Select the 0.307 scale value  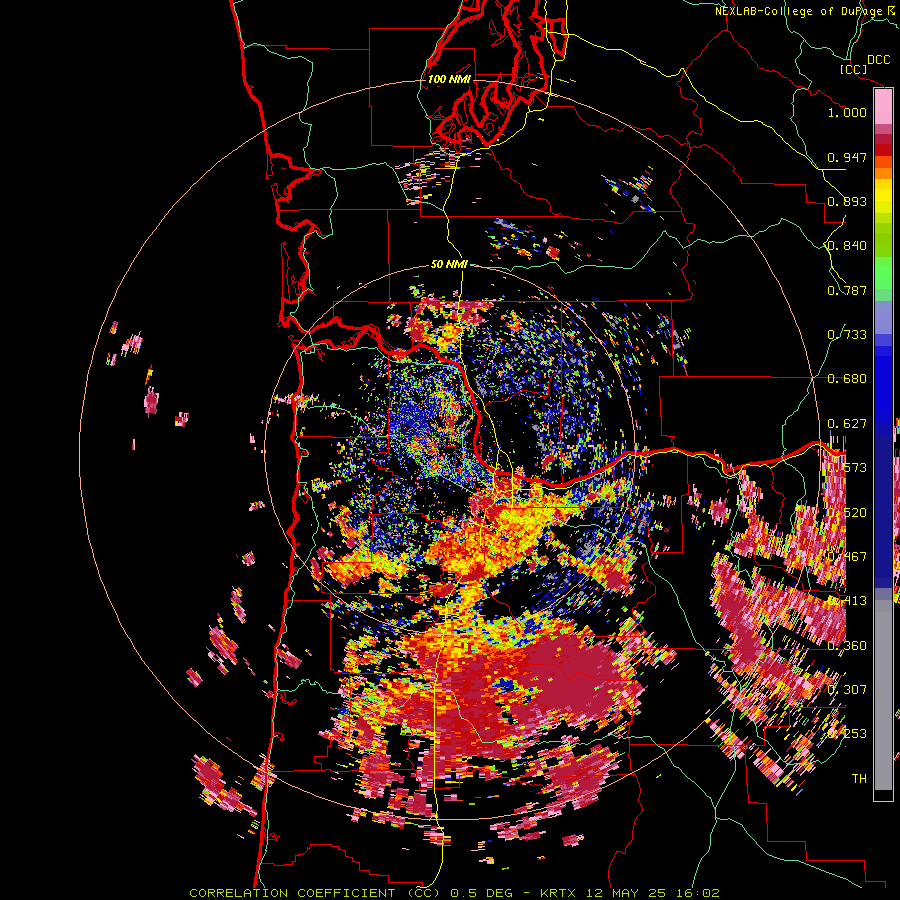(847, 690)
